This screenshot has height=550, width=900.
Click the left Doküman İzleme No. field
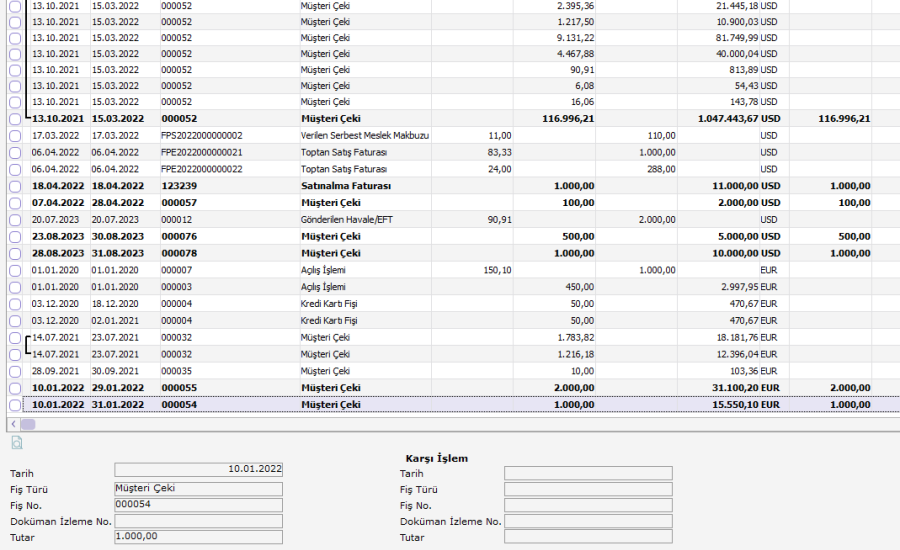point(198,521)
